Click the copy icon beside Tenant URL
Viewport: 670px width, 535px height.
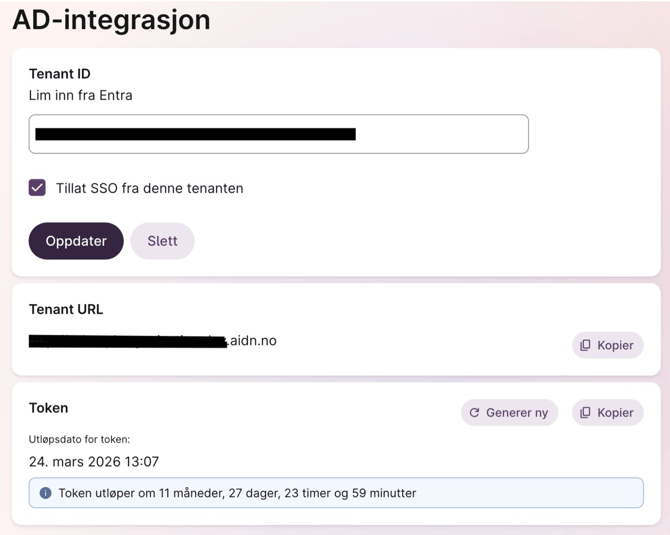click(585, 345)
